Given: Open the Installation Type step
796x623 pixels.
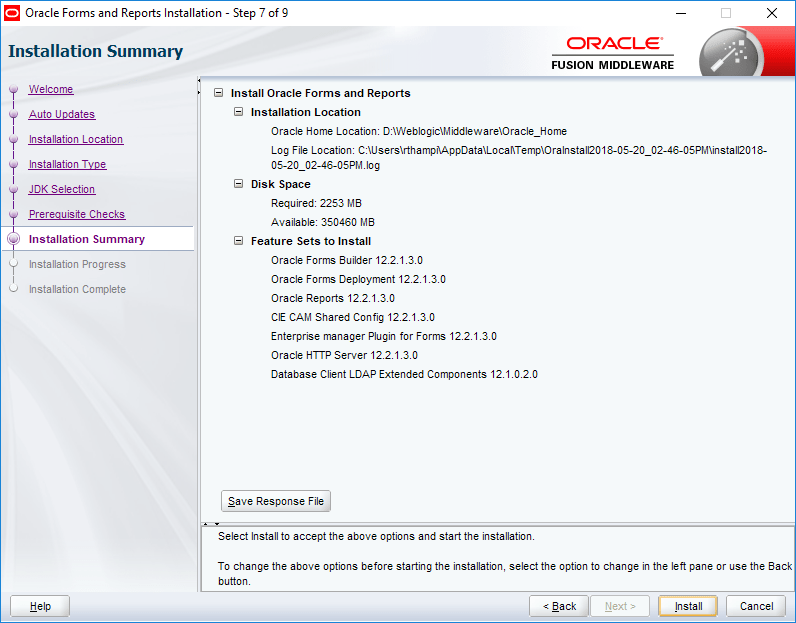Looking at the screenshot, I should (x=68, y=164).
